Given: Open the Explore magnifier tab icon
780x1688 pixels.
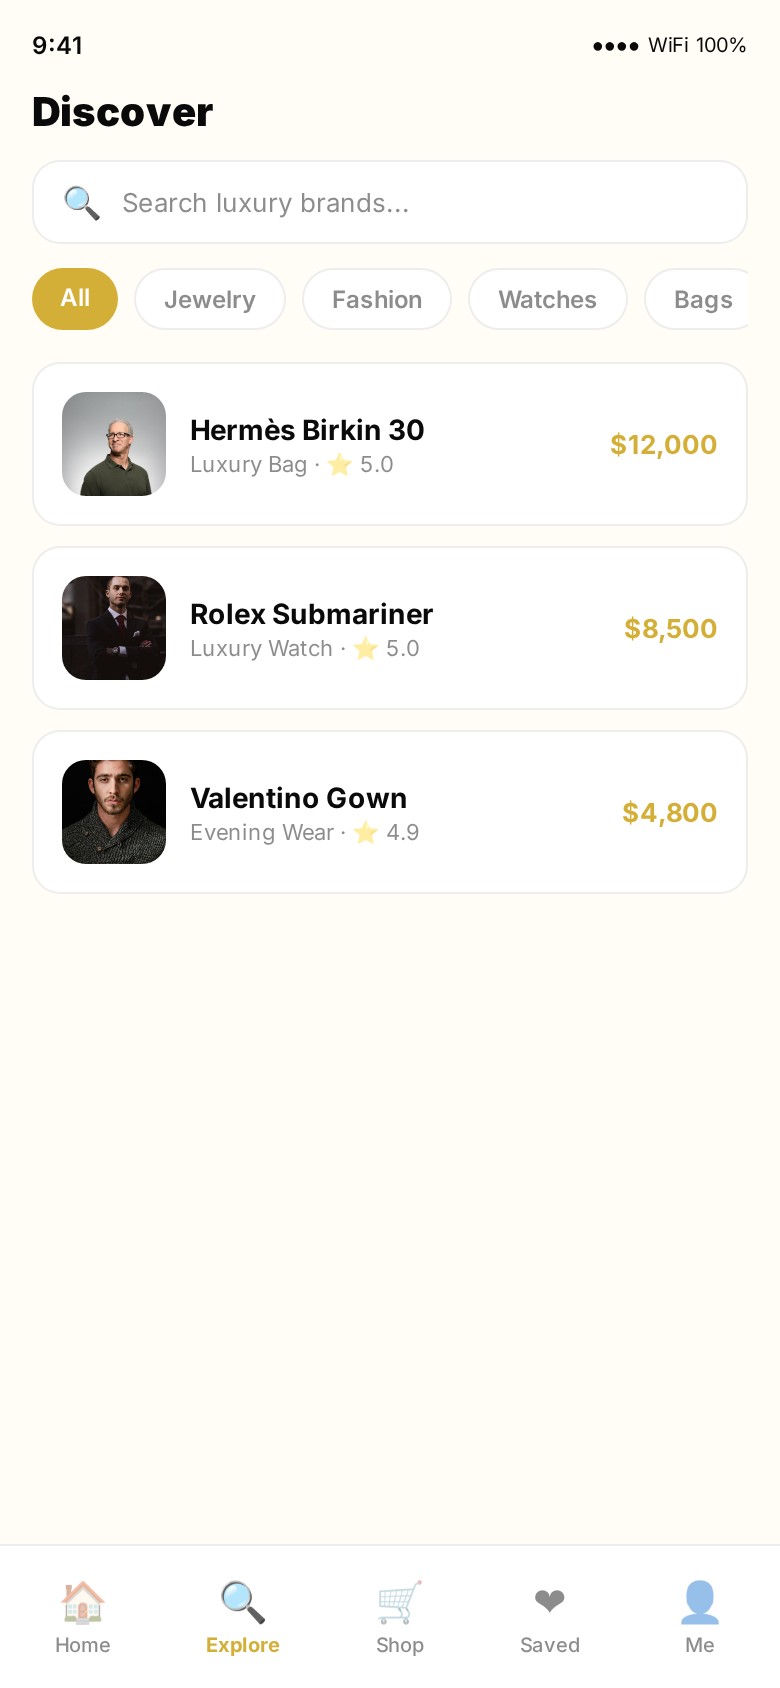Looking at the screenshot, I should tap(242, 1602).
